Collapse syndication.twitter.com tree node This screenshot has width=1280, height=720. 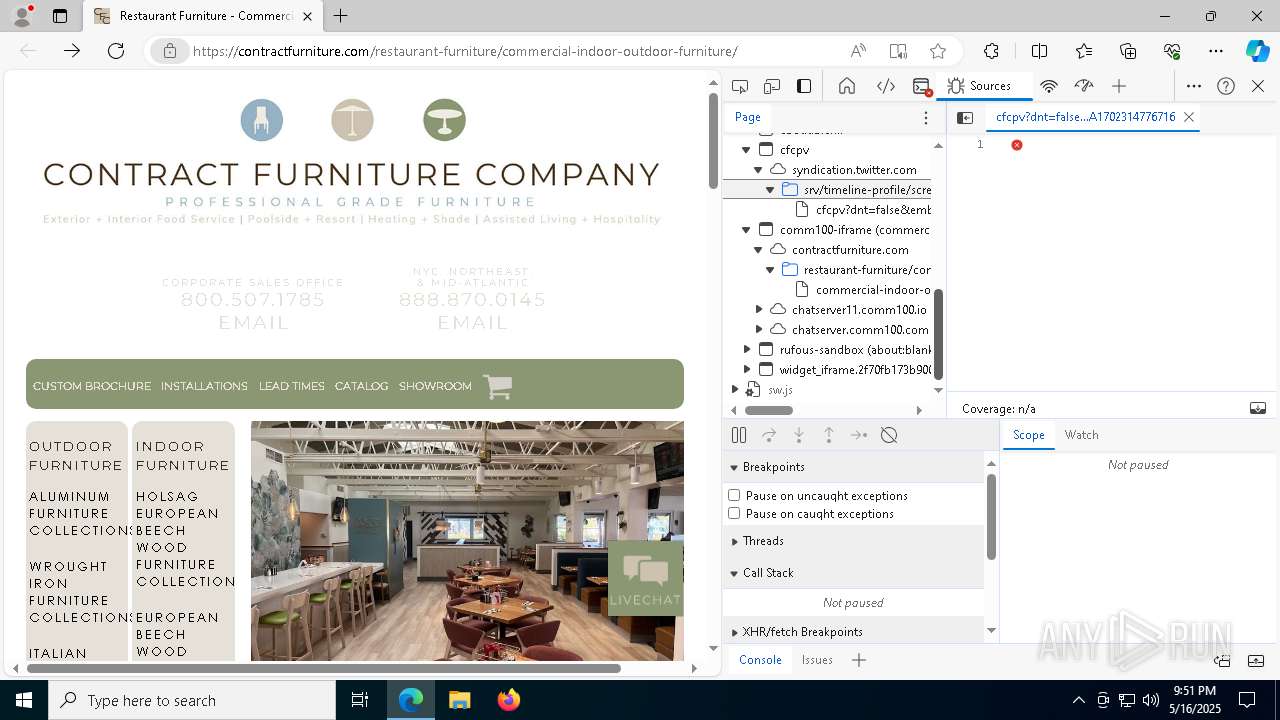tap(758, 170)
